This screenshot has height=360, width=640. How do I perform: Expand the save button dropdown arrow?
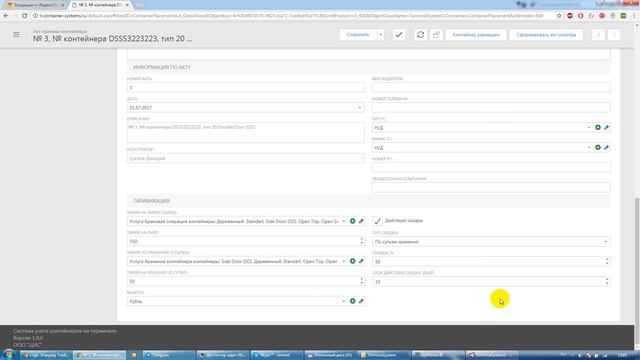click(380, 35)
